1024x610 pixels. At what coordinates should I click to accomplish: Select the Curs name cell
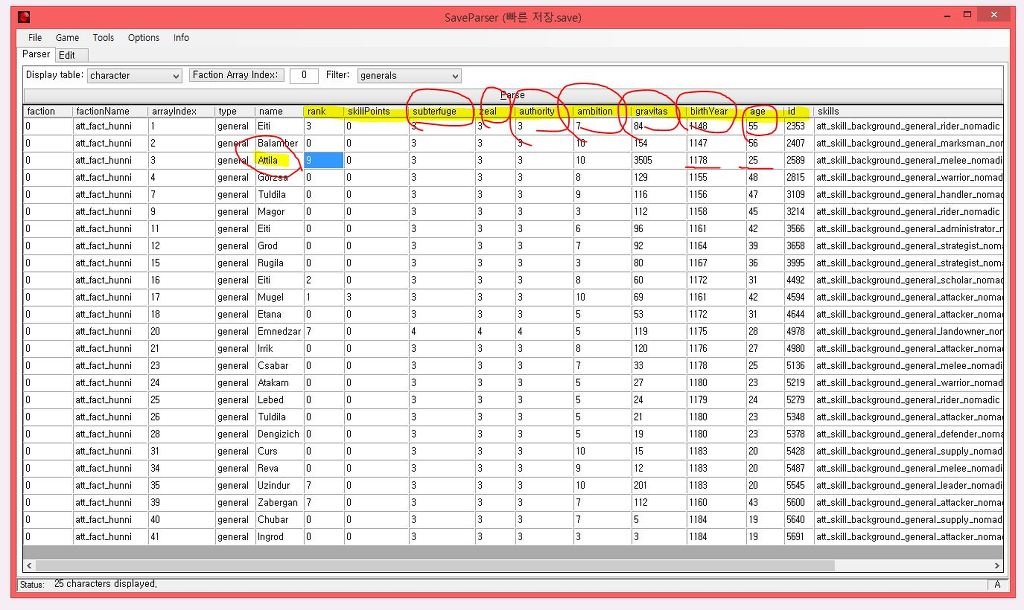[279, 451]
